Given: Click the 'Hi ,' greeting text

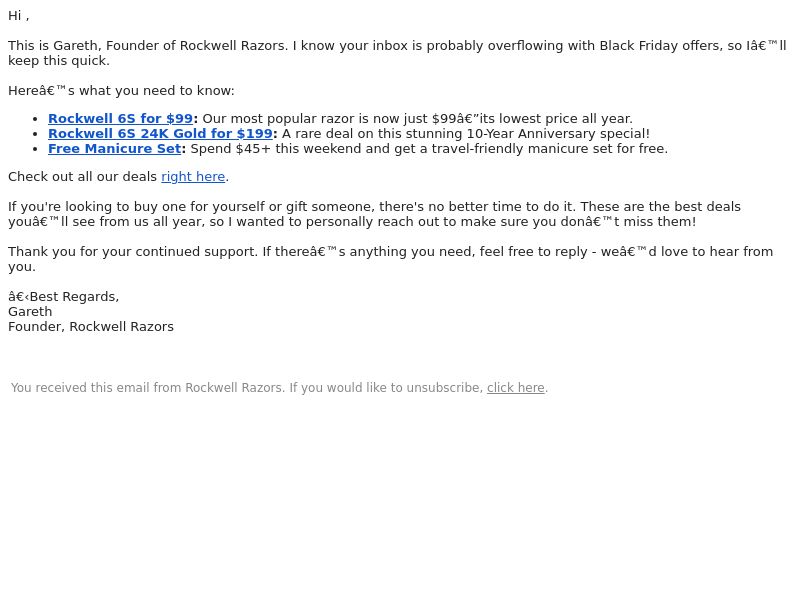Looking at the screenshot, I should tap(19, 16).
